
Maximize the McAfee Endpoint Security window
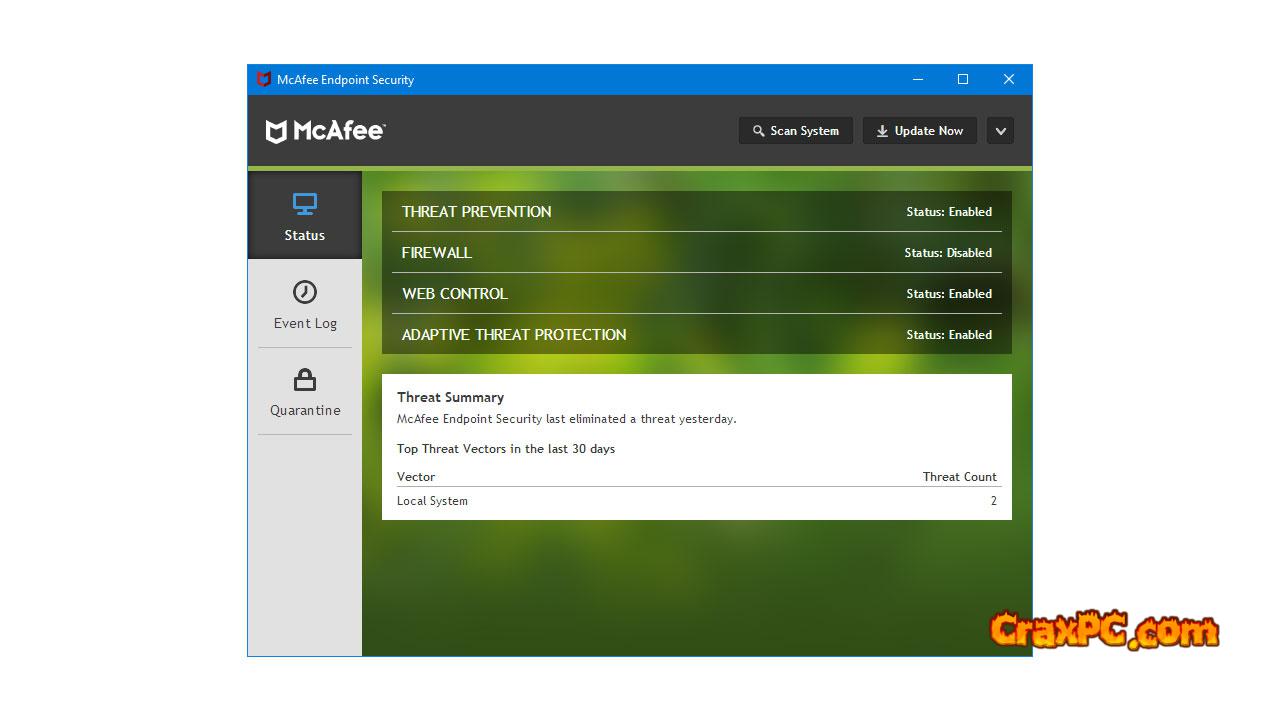pyautogui.click(x=963, y=80)
